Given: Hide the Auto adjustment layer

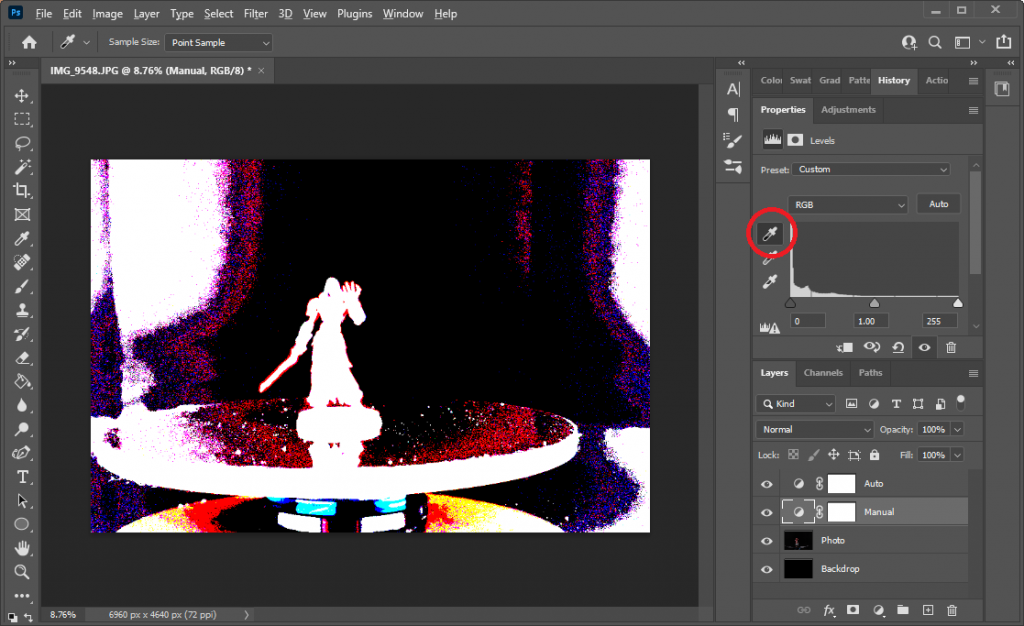Looking at the screenshot, I should 766,483.
